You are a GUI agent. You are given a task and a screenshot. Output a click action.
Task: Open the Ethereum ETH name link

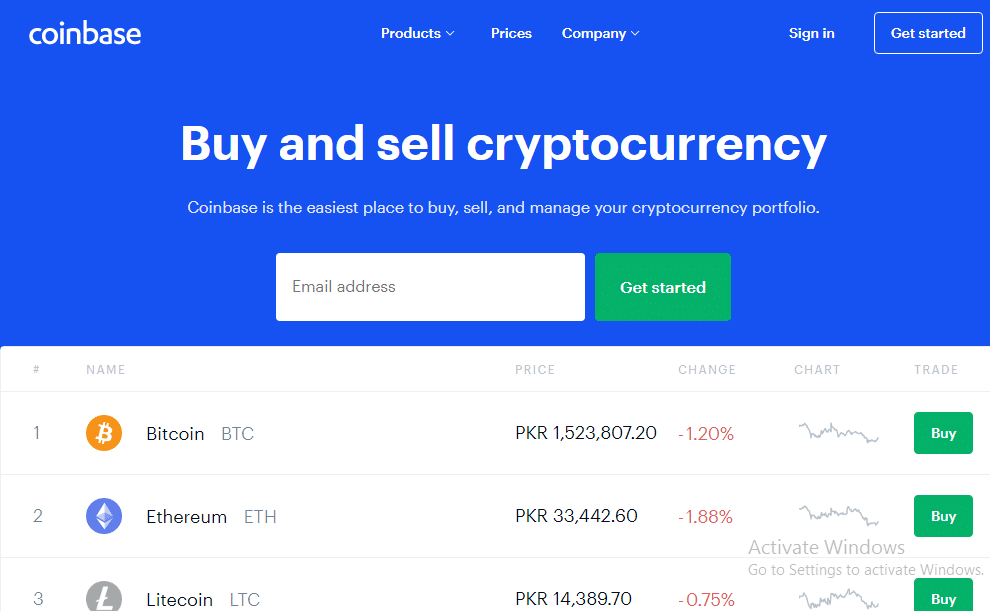coord(210,517)
